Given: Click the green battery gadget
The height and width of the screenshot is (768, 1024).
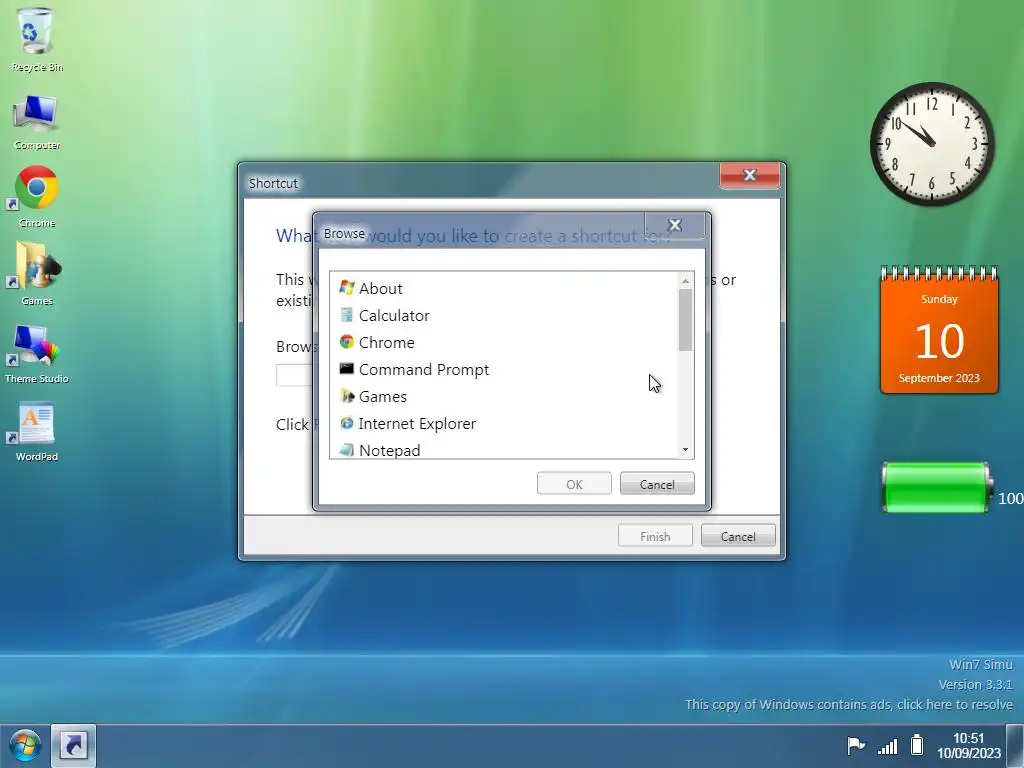Looking at the screenshot, I should 936,487.
